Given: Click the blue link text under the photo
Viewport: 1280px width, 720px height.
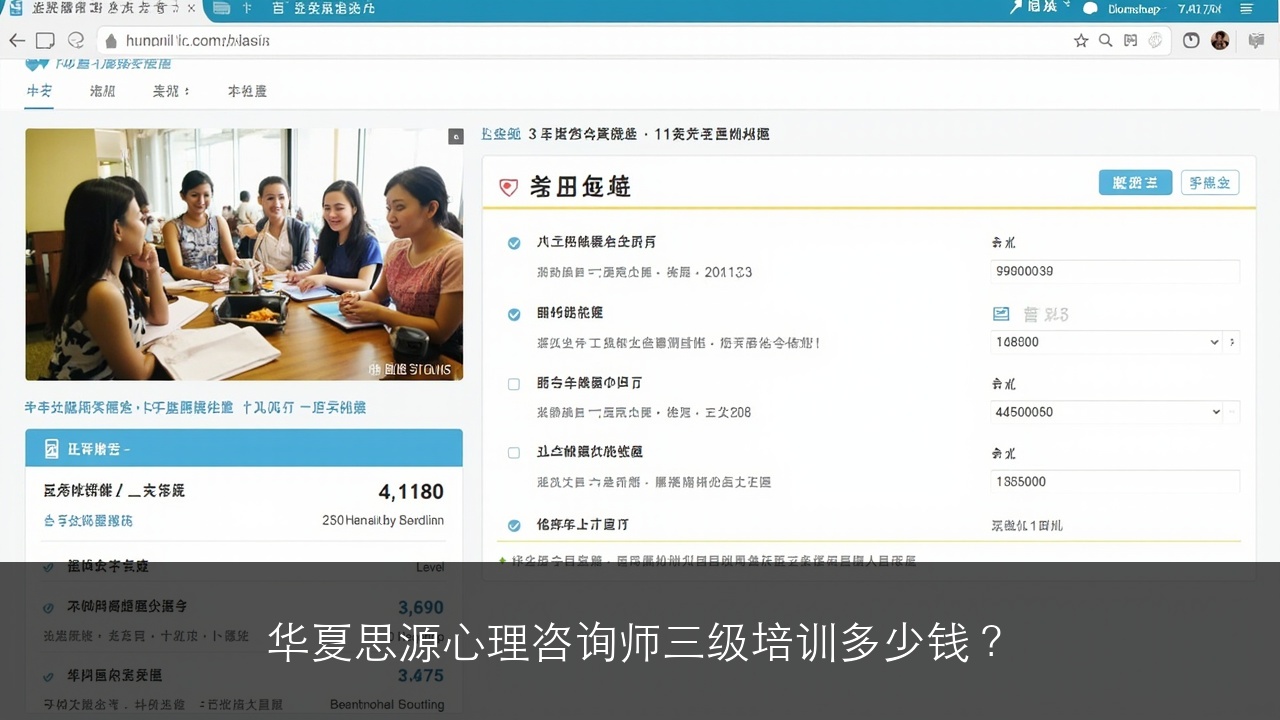Looking at the screenshot, I should coord(195,408).
